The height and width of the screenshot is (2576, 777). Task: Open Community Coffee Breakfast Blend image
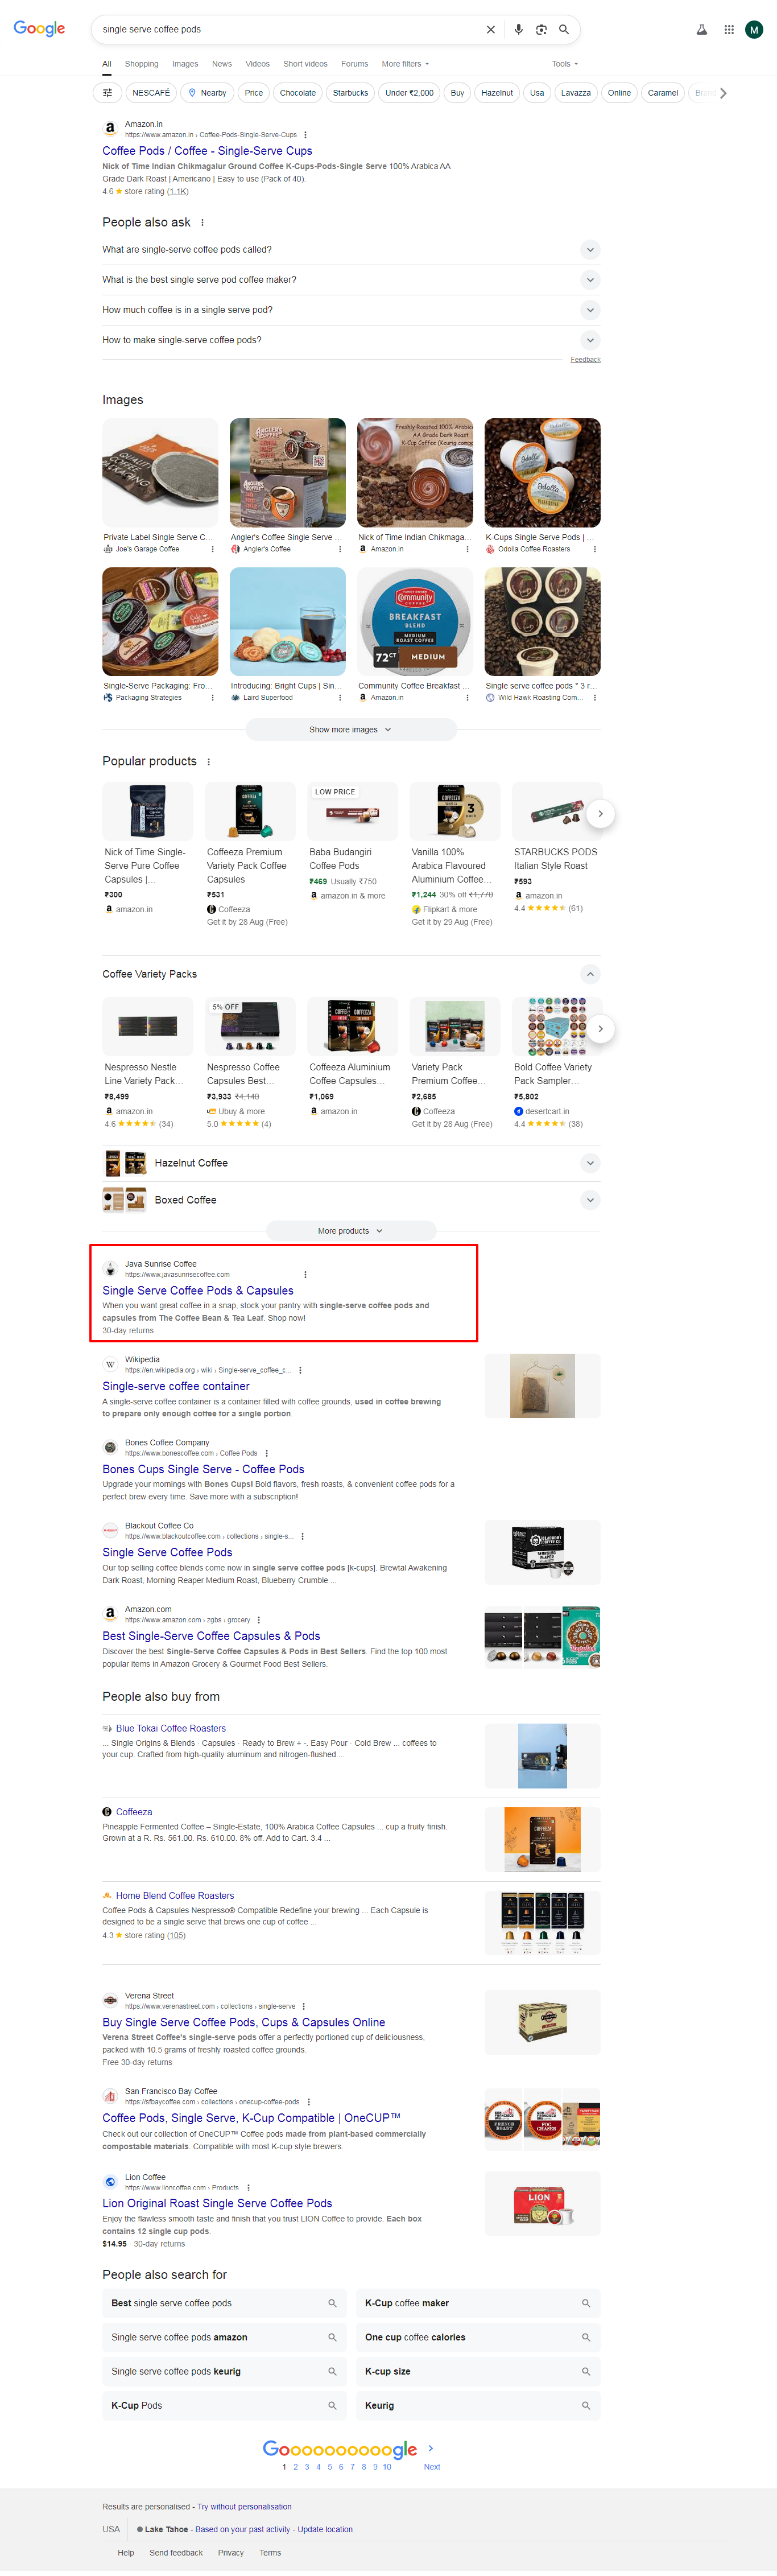[x=415, y=621]
